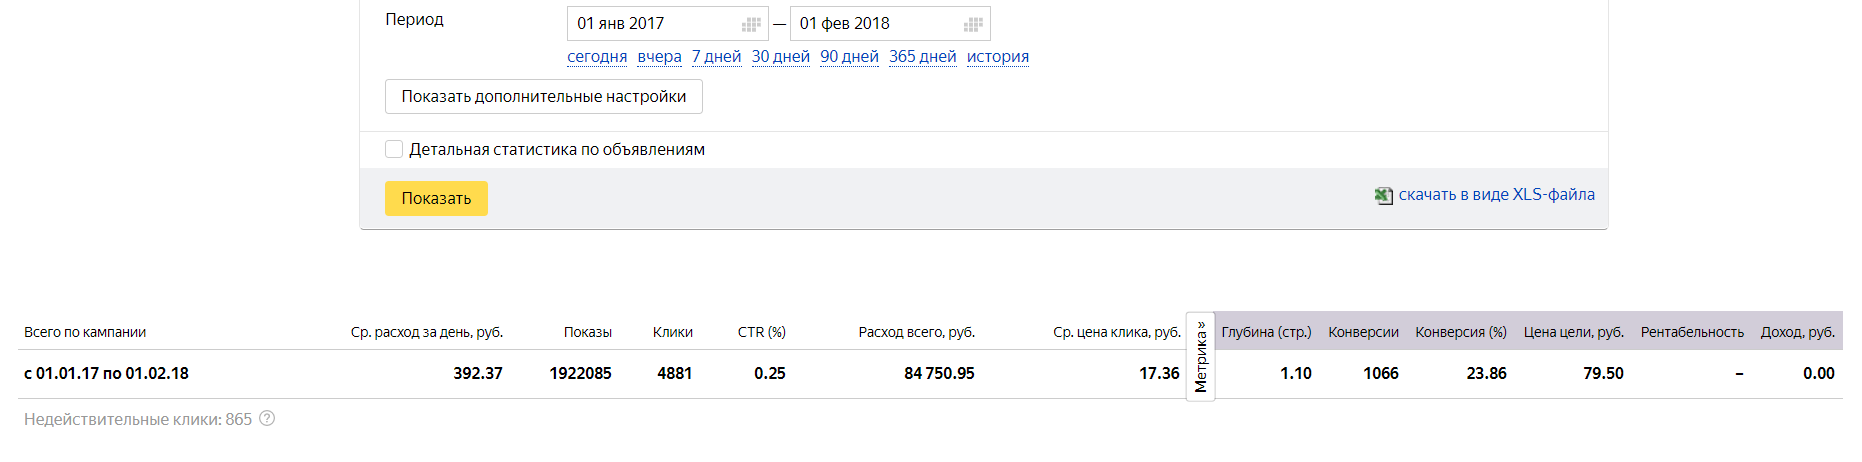1862x462 pixels.
Task: Choose the '7 дней' period
Action: tap(717, 57)
